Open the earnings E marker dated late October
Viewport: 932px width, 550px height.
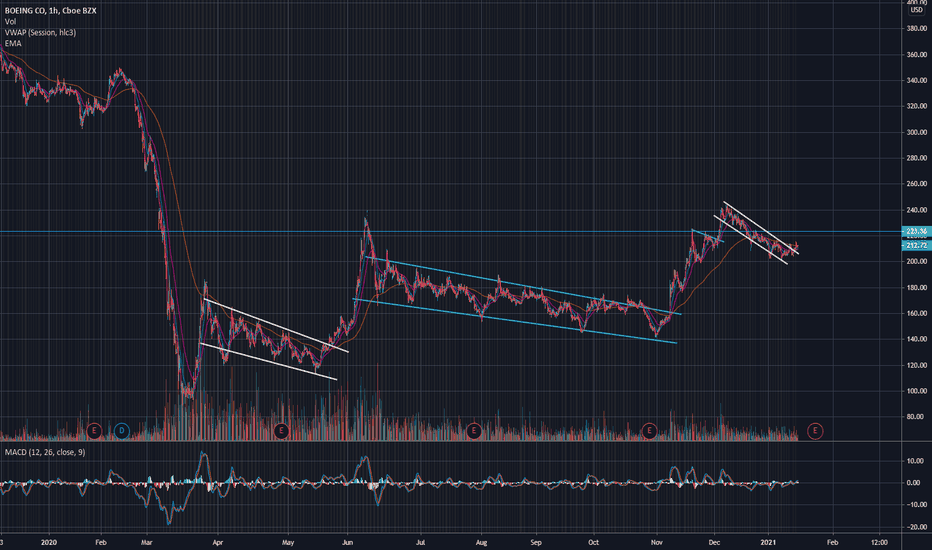[x=649, y=430]
